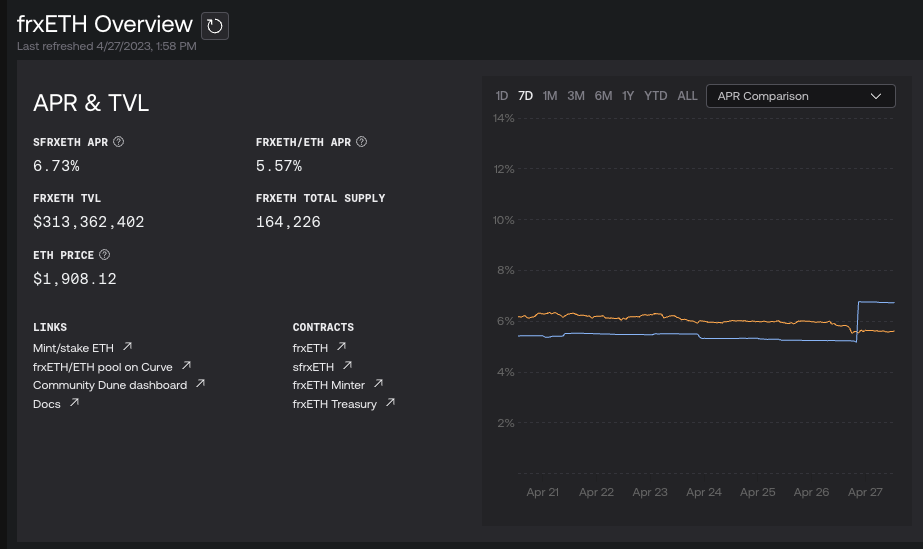The image size is (923, 549).
Task: Select the 1D time range
Action: point(502,96)
